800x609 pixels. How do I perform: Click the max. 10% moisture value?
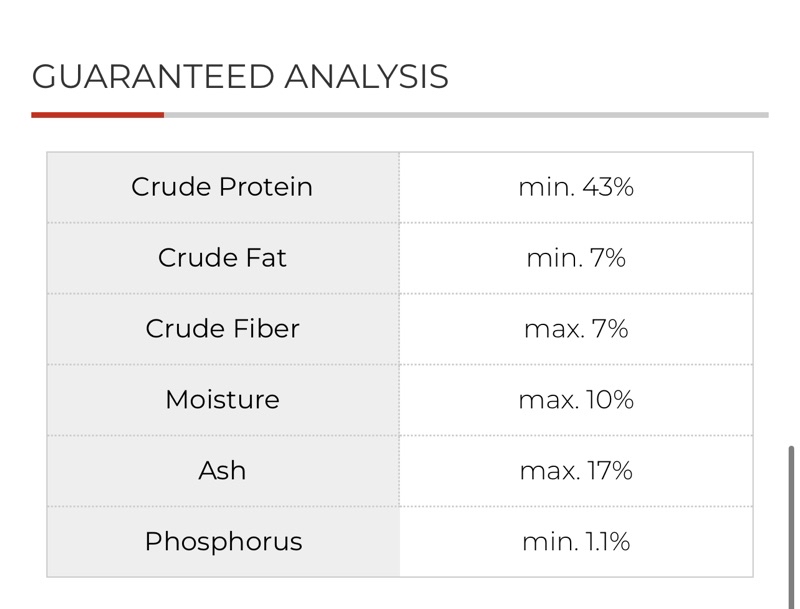point(576,400)
